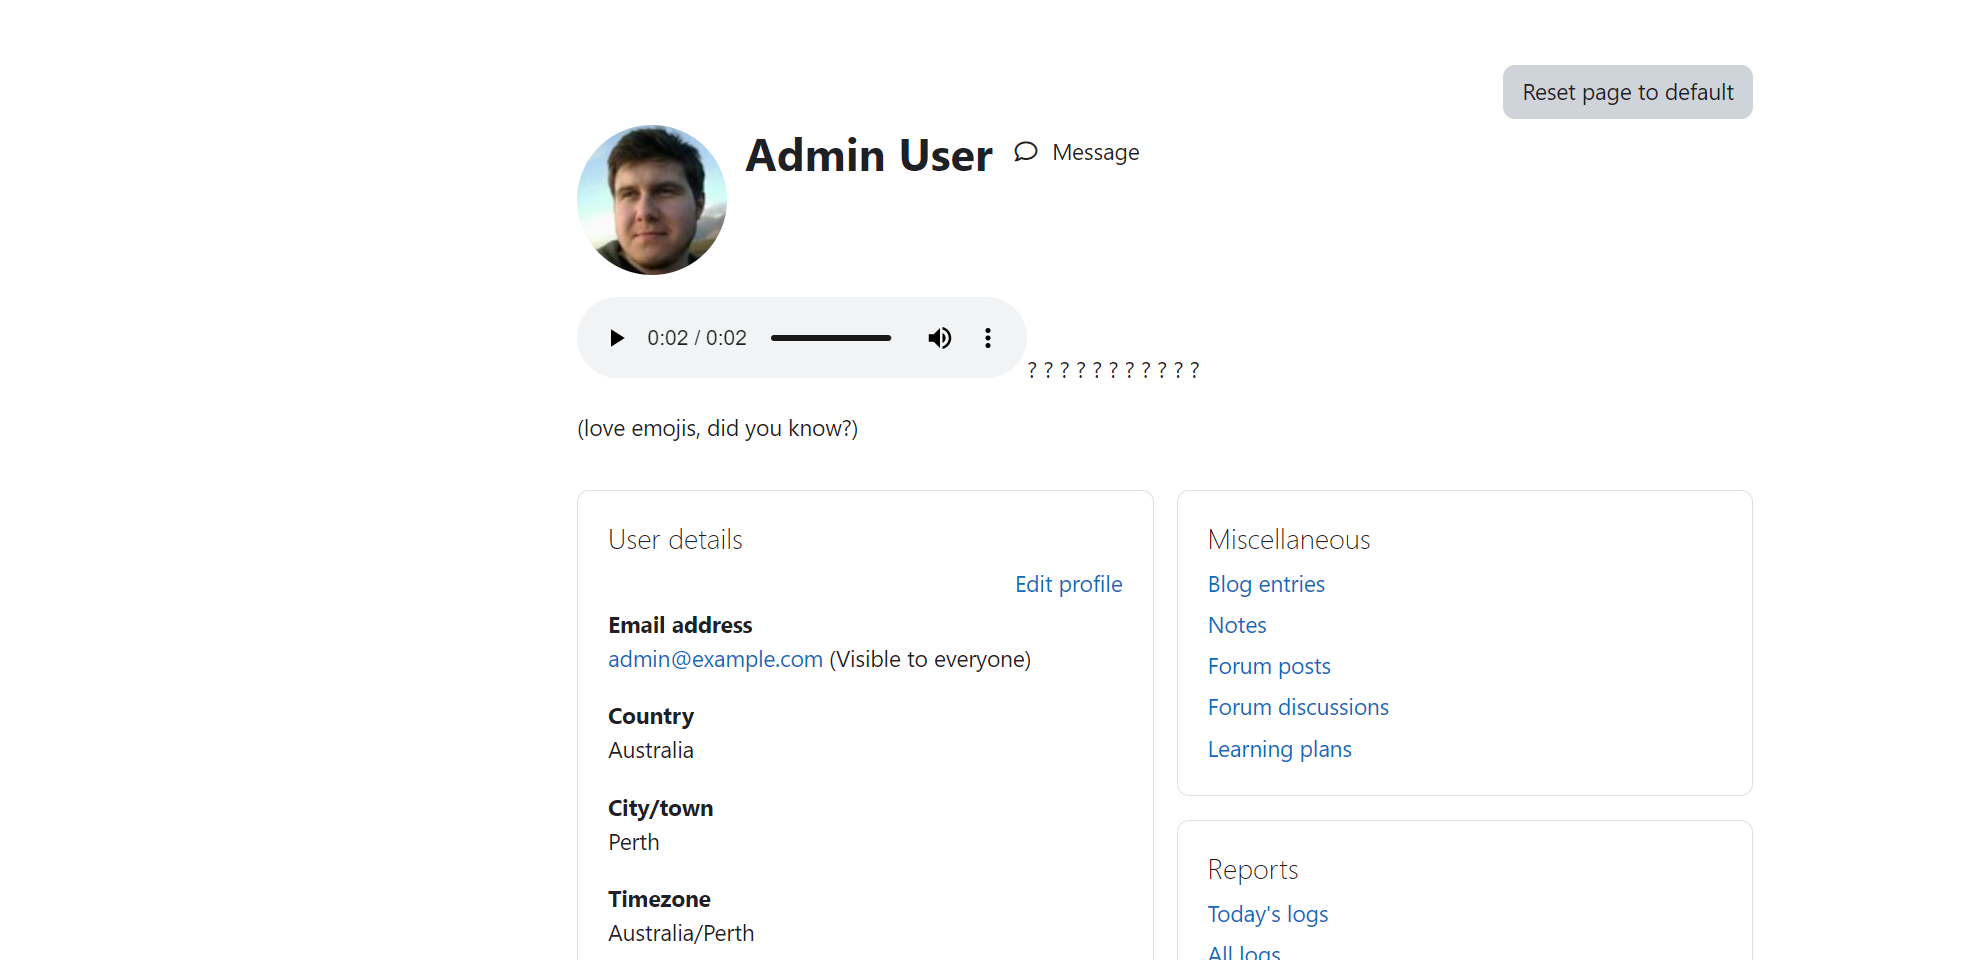Image resolution: width=1974 pixels, height=960 pixels.
Task: Play the audio clip
Action: [617, 338]
